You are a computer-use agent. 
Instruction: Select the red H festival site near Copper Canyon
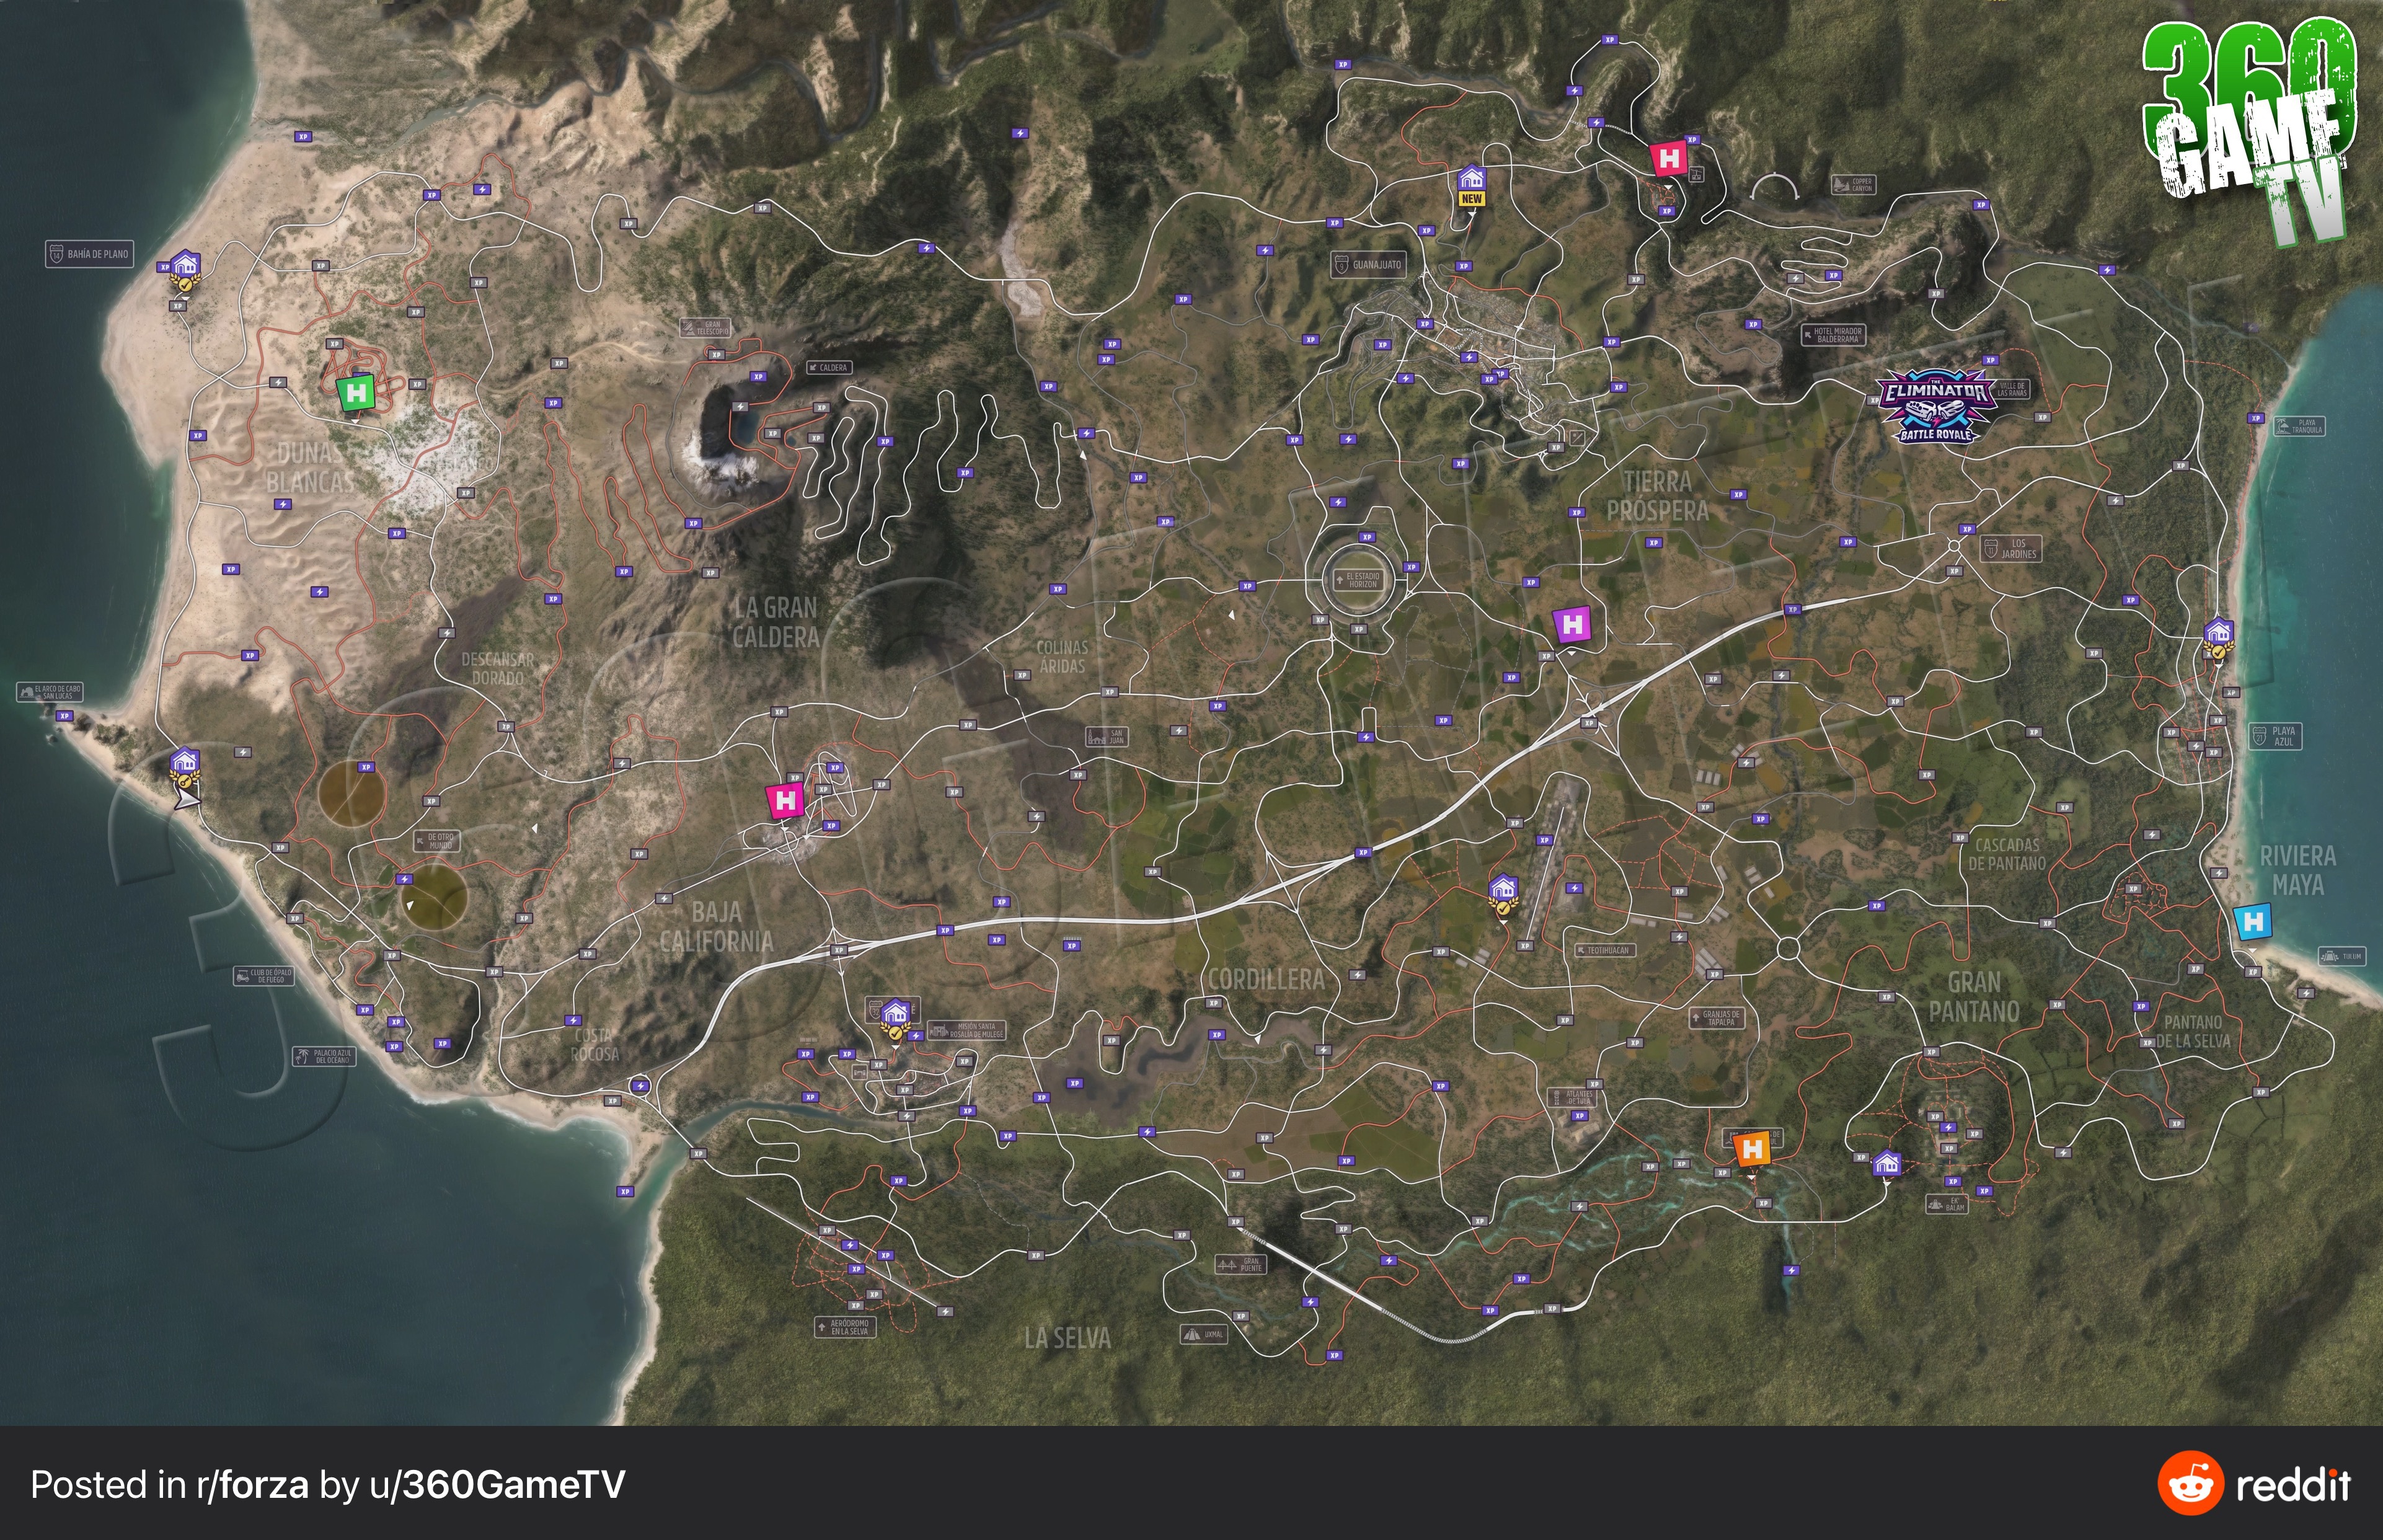1668,158
